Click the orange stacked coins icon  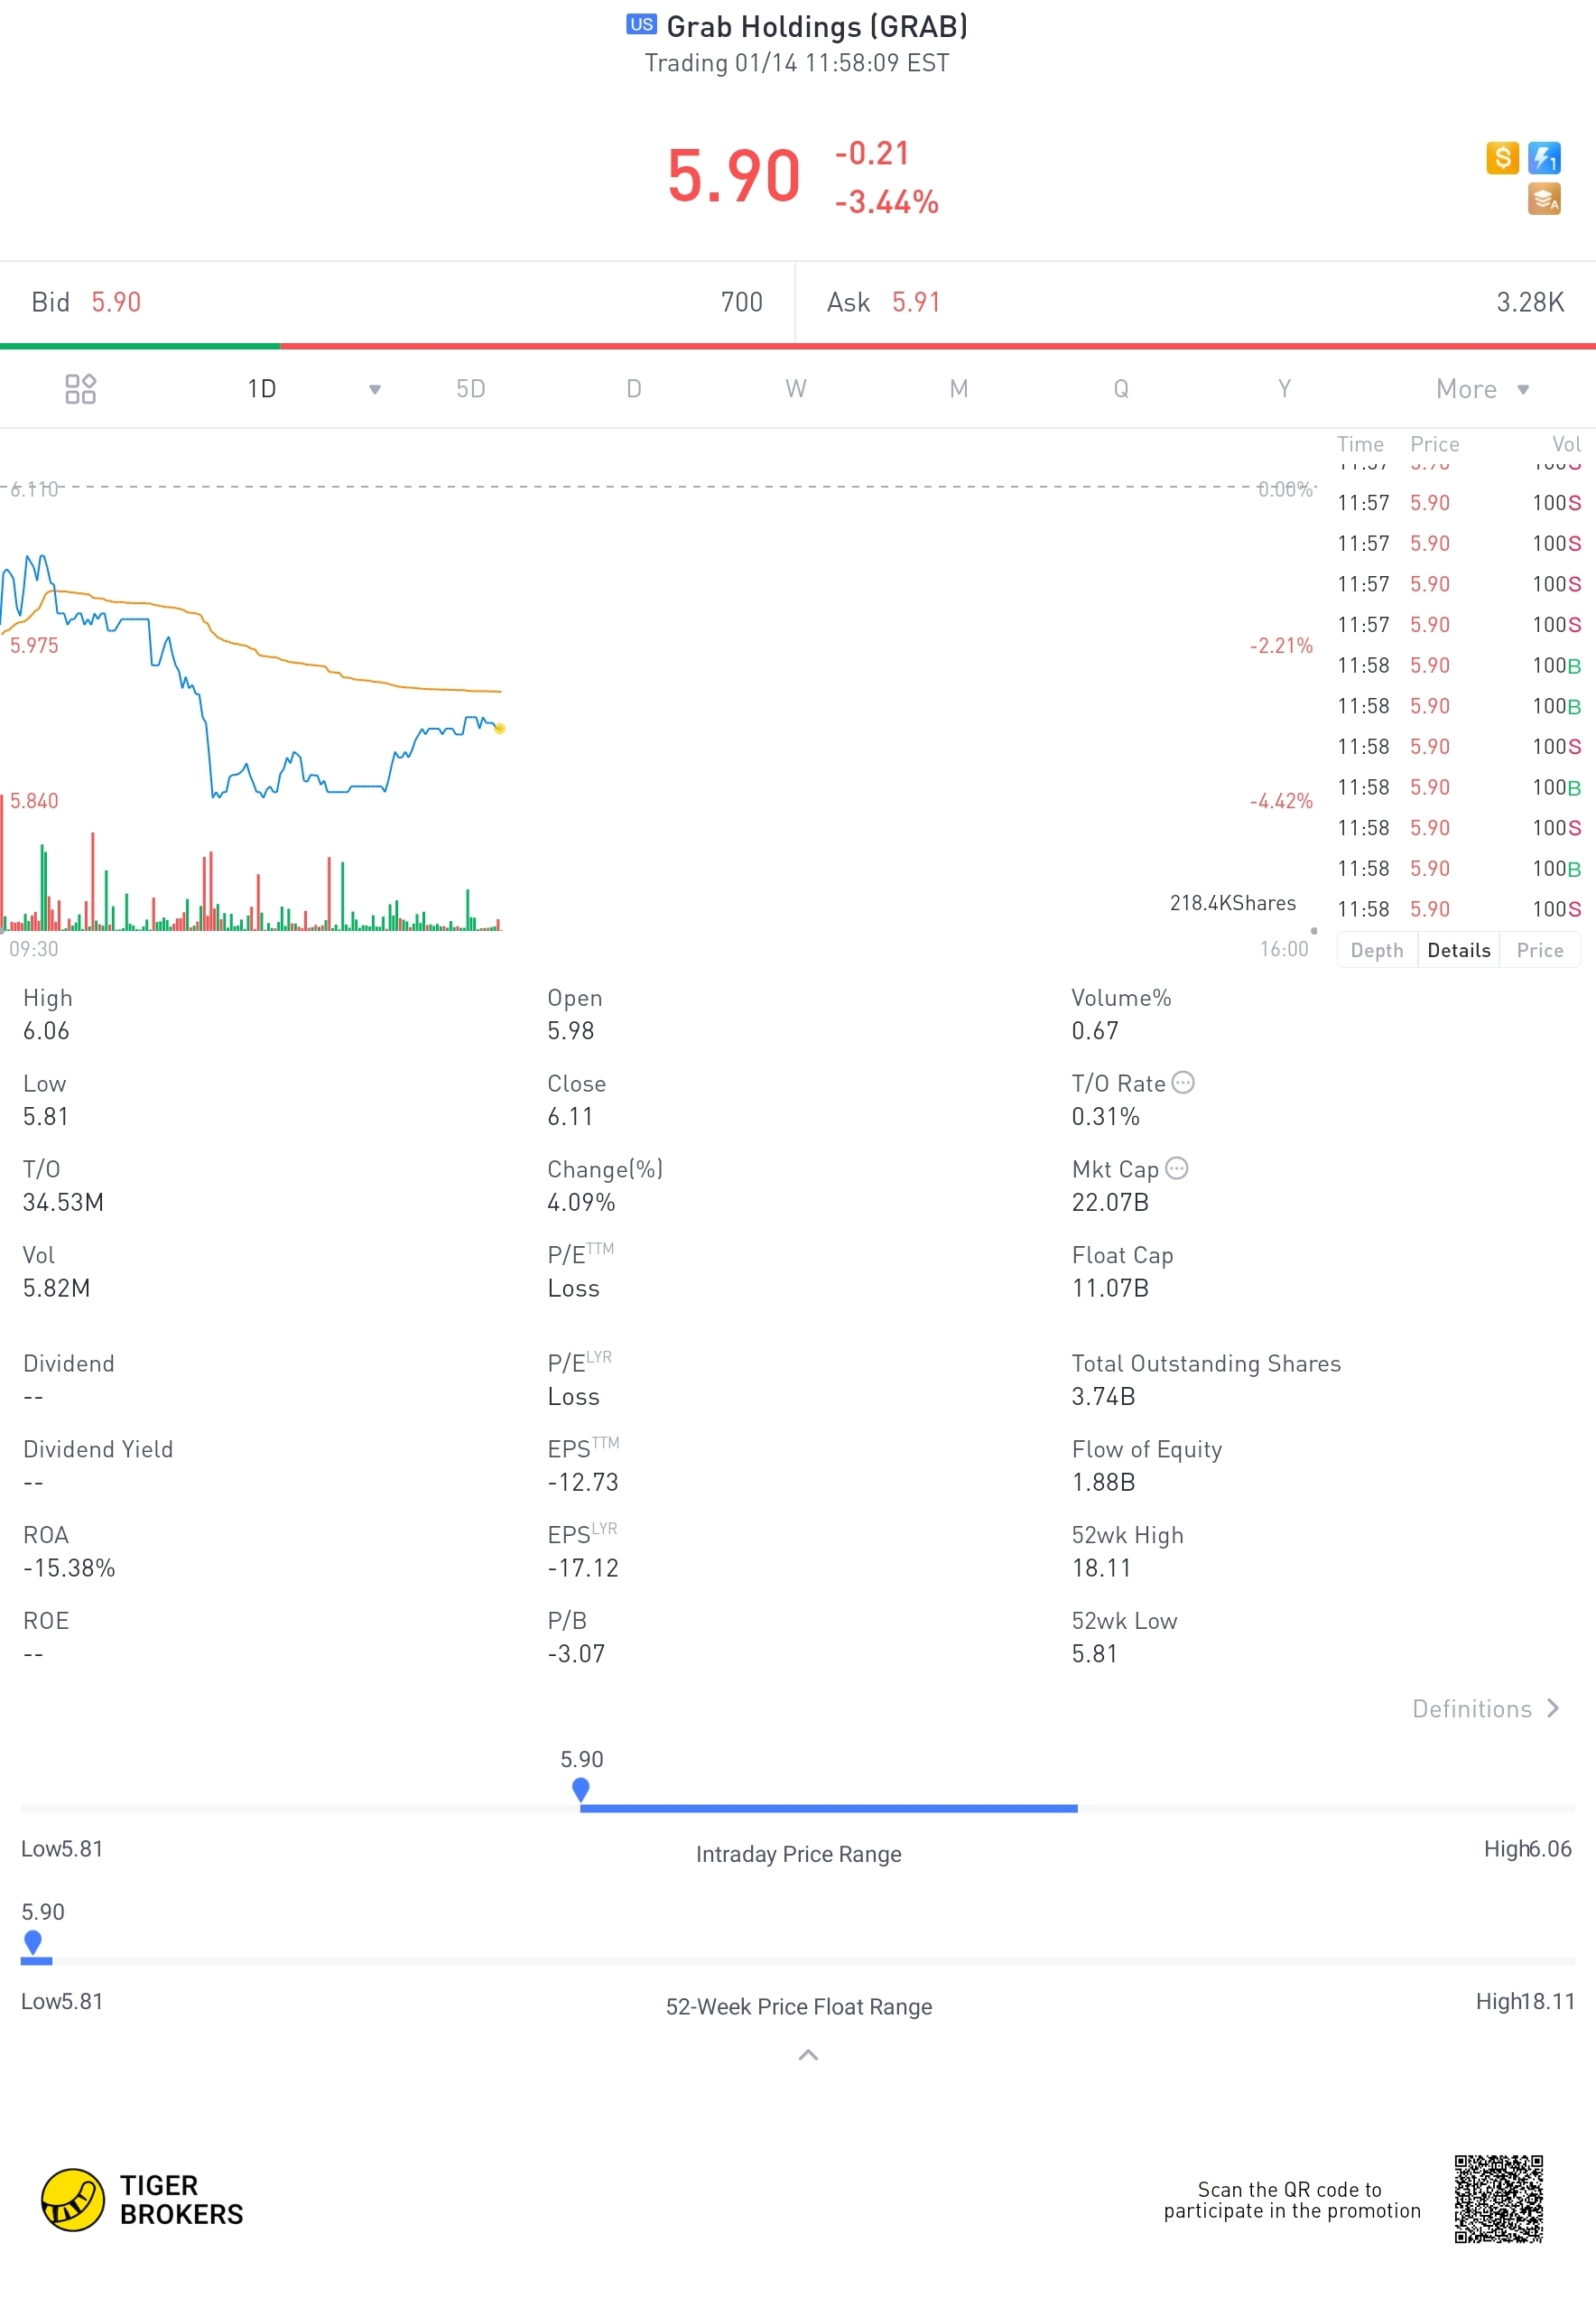(x=1543, y=199)
